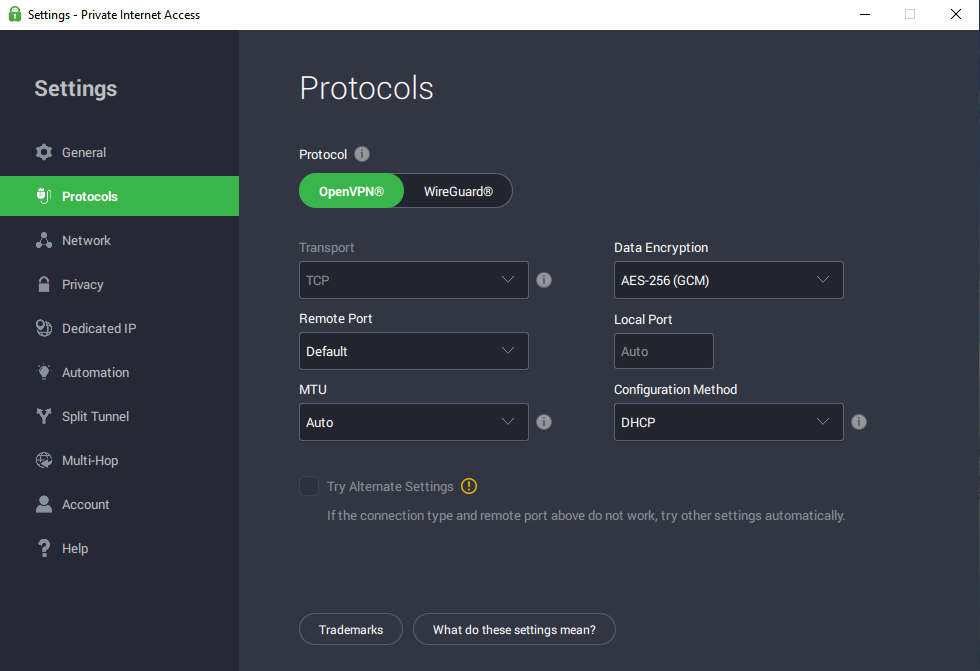Image resolution: width=980 pixels, height=671 pixels.
Task: Click the "MTU" label text
Action: (313, 389)
